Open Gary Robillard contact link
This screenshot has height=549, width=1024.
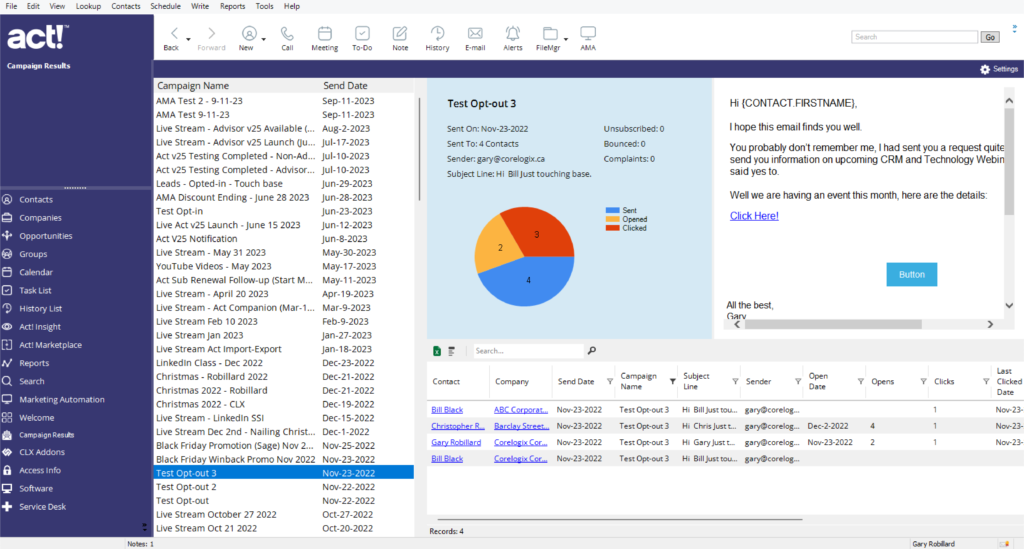pos(456,443)
